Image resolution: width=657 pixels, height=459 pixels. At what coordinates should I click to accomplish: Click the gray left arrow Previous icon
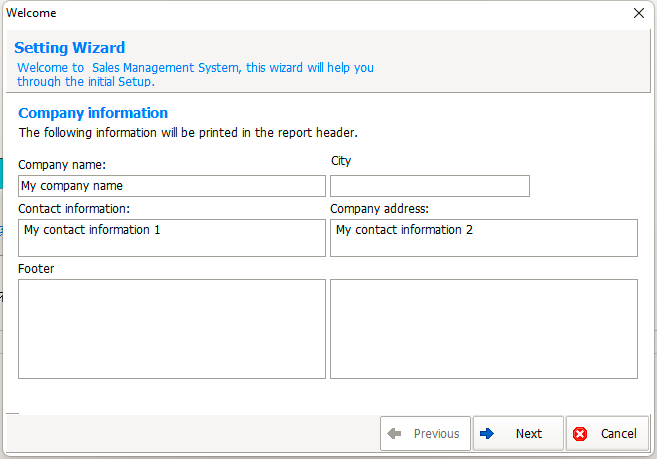pos(394,433)
